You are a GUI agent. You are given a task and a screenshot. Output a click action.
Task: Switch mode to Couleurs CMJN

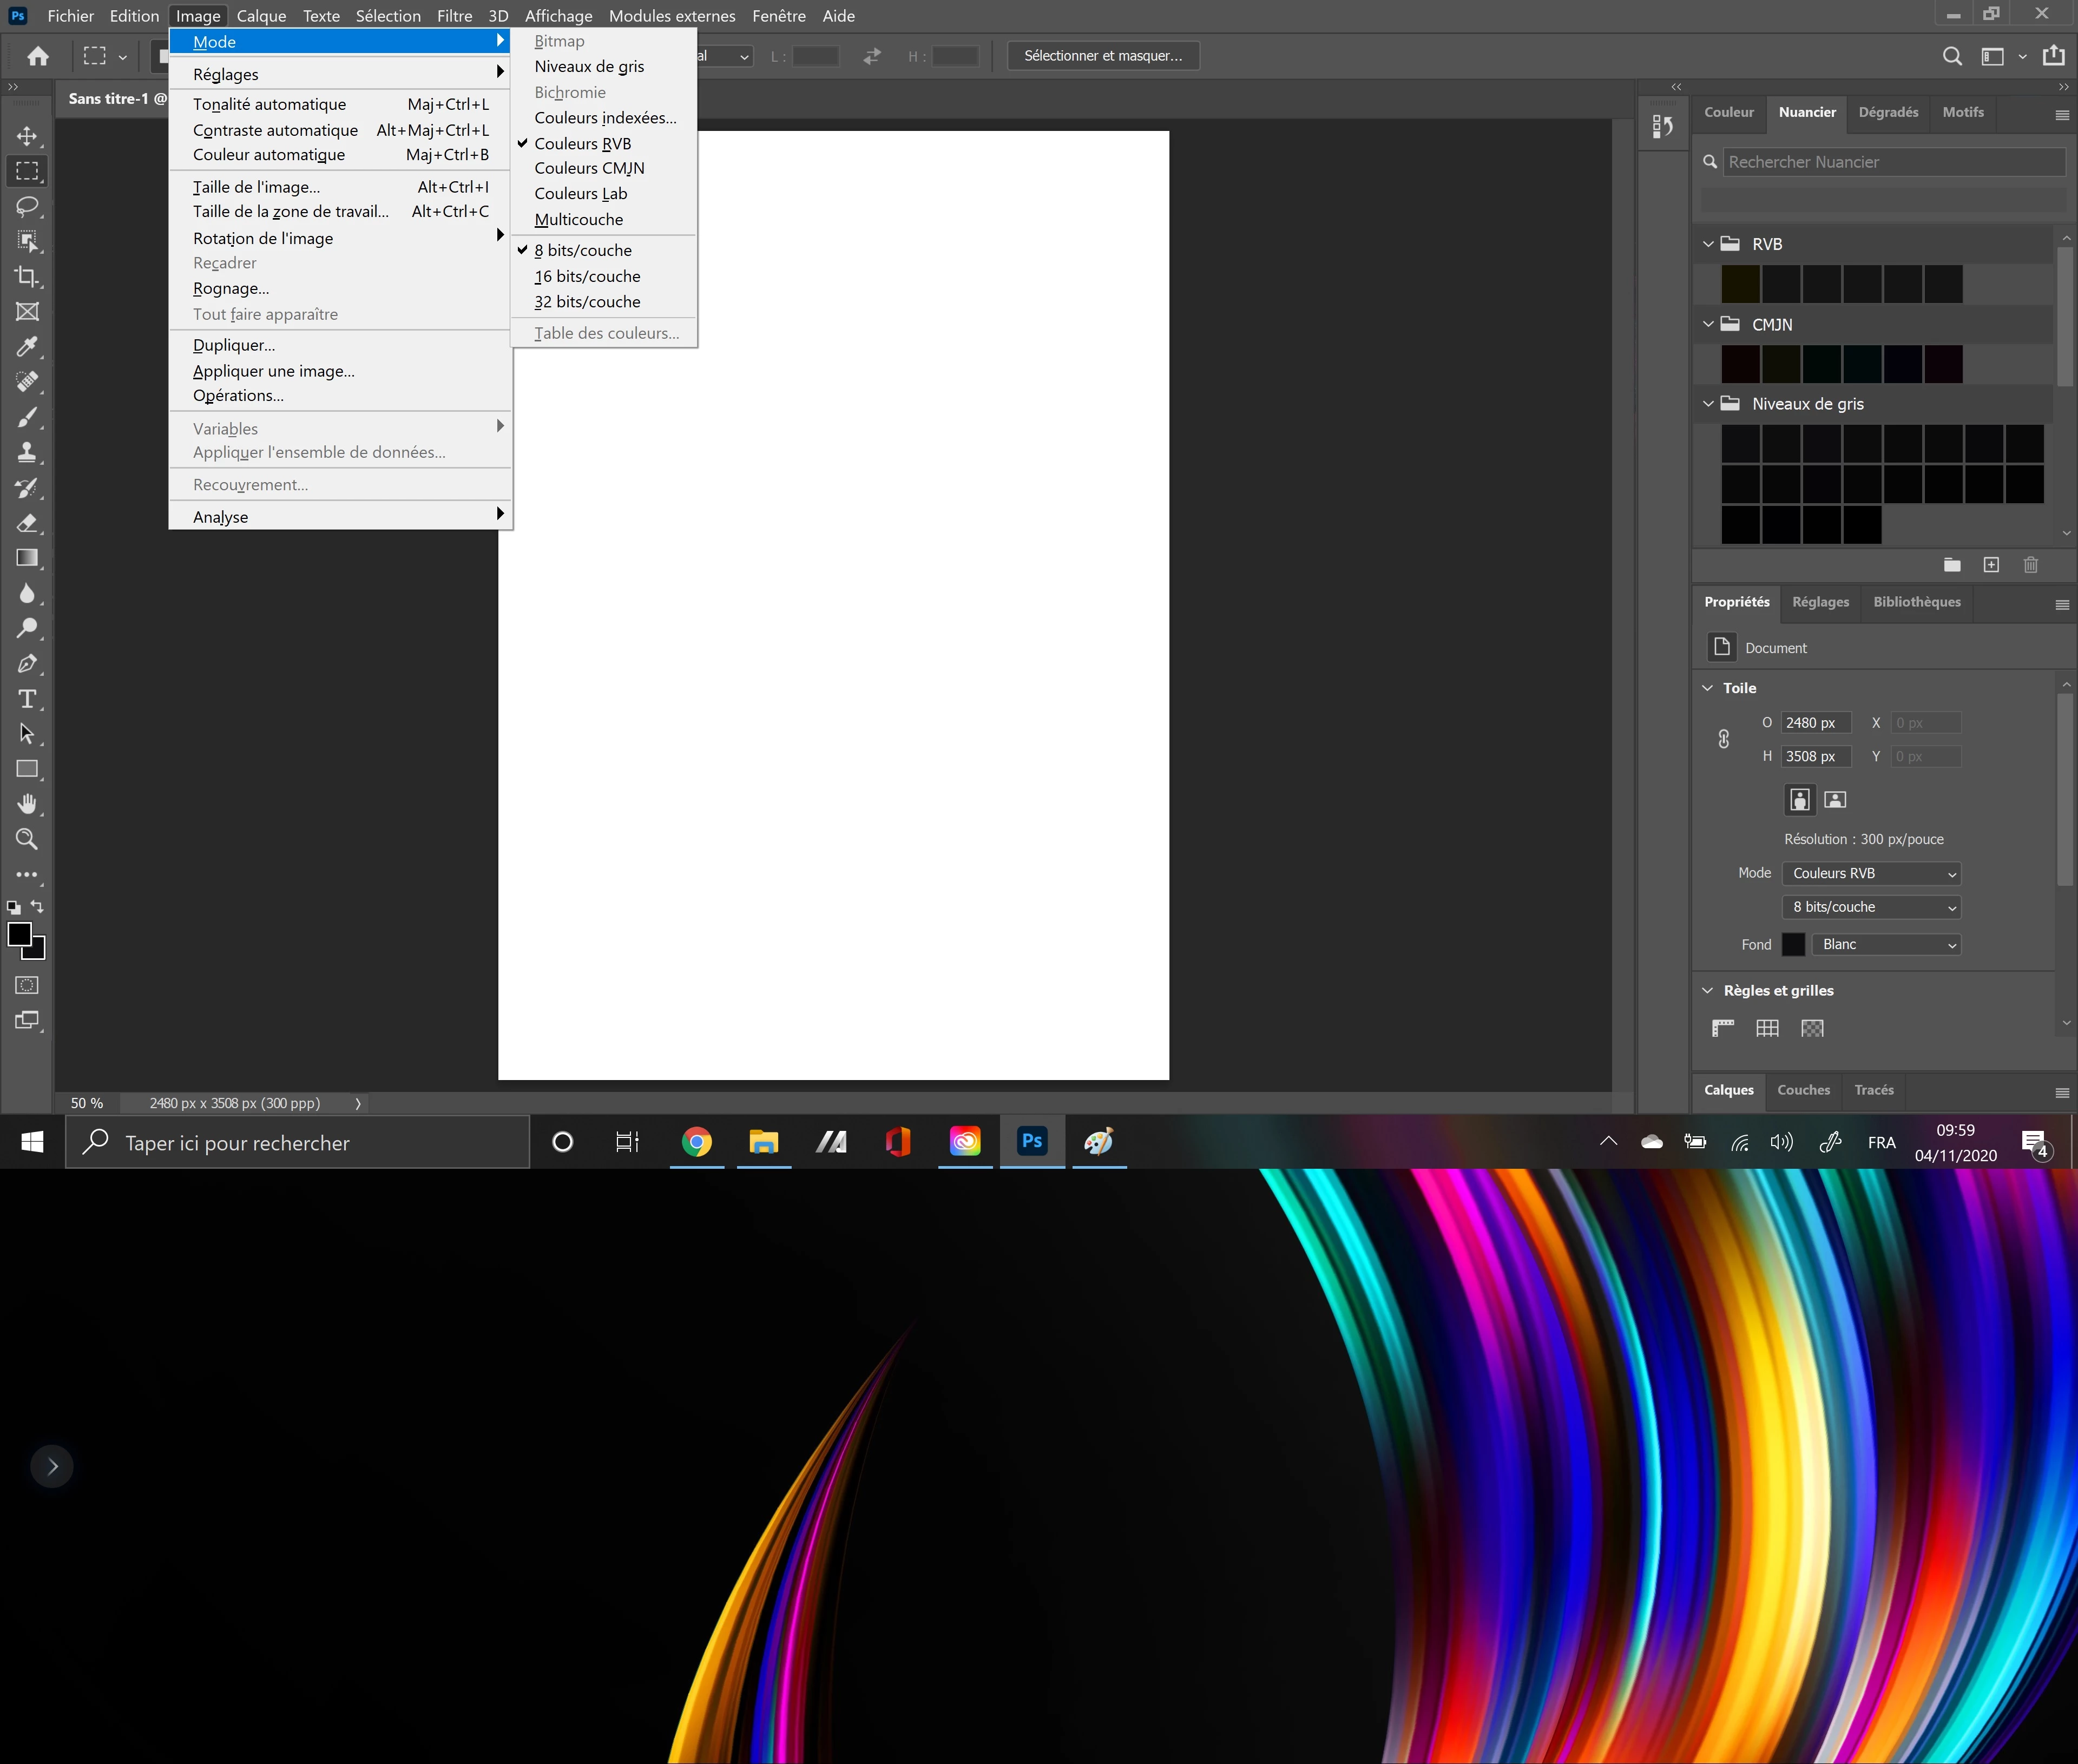[x=589, y=168]
